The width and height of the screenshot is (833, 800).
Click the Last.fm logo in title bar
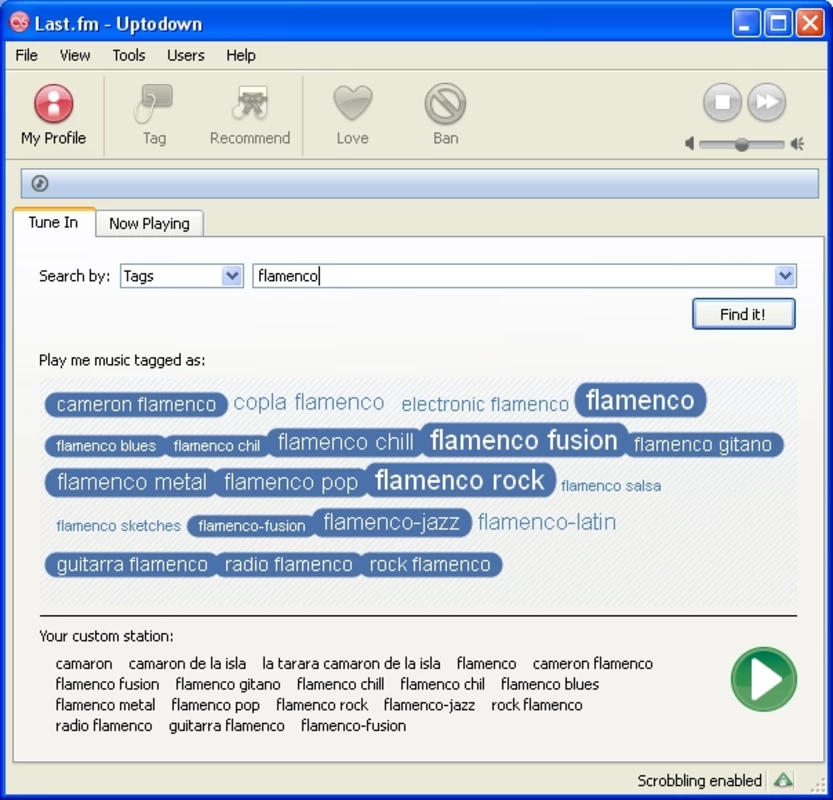(19, 22)
